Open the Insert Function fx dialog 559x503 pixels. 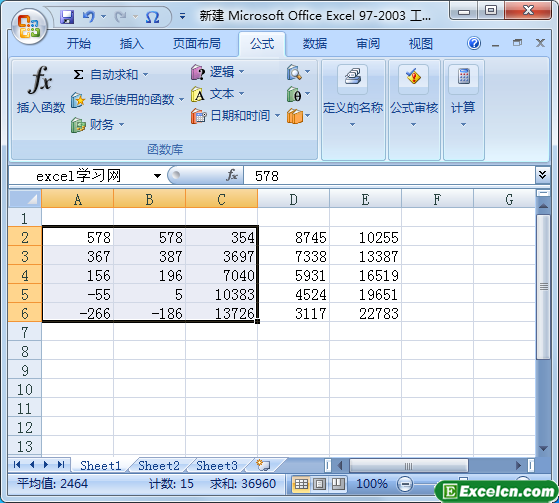point(41,89)
